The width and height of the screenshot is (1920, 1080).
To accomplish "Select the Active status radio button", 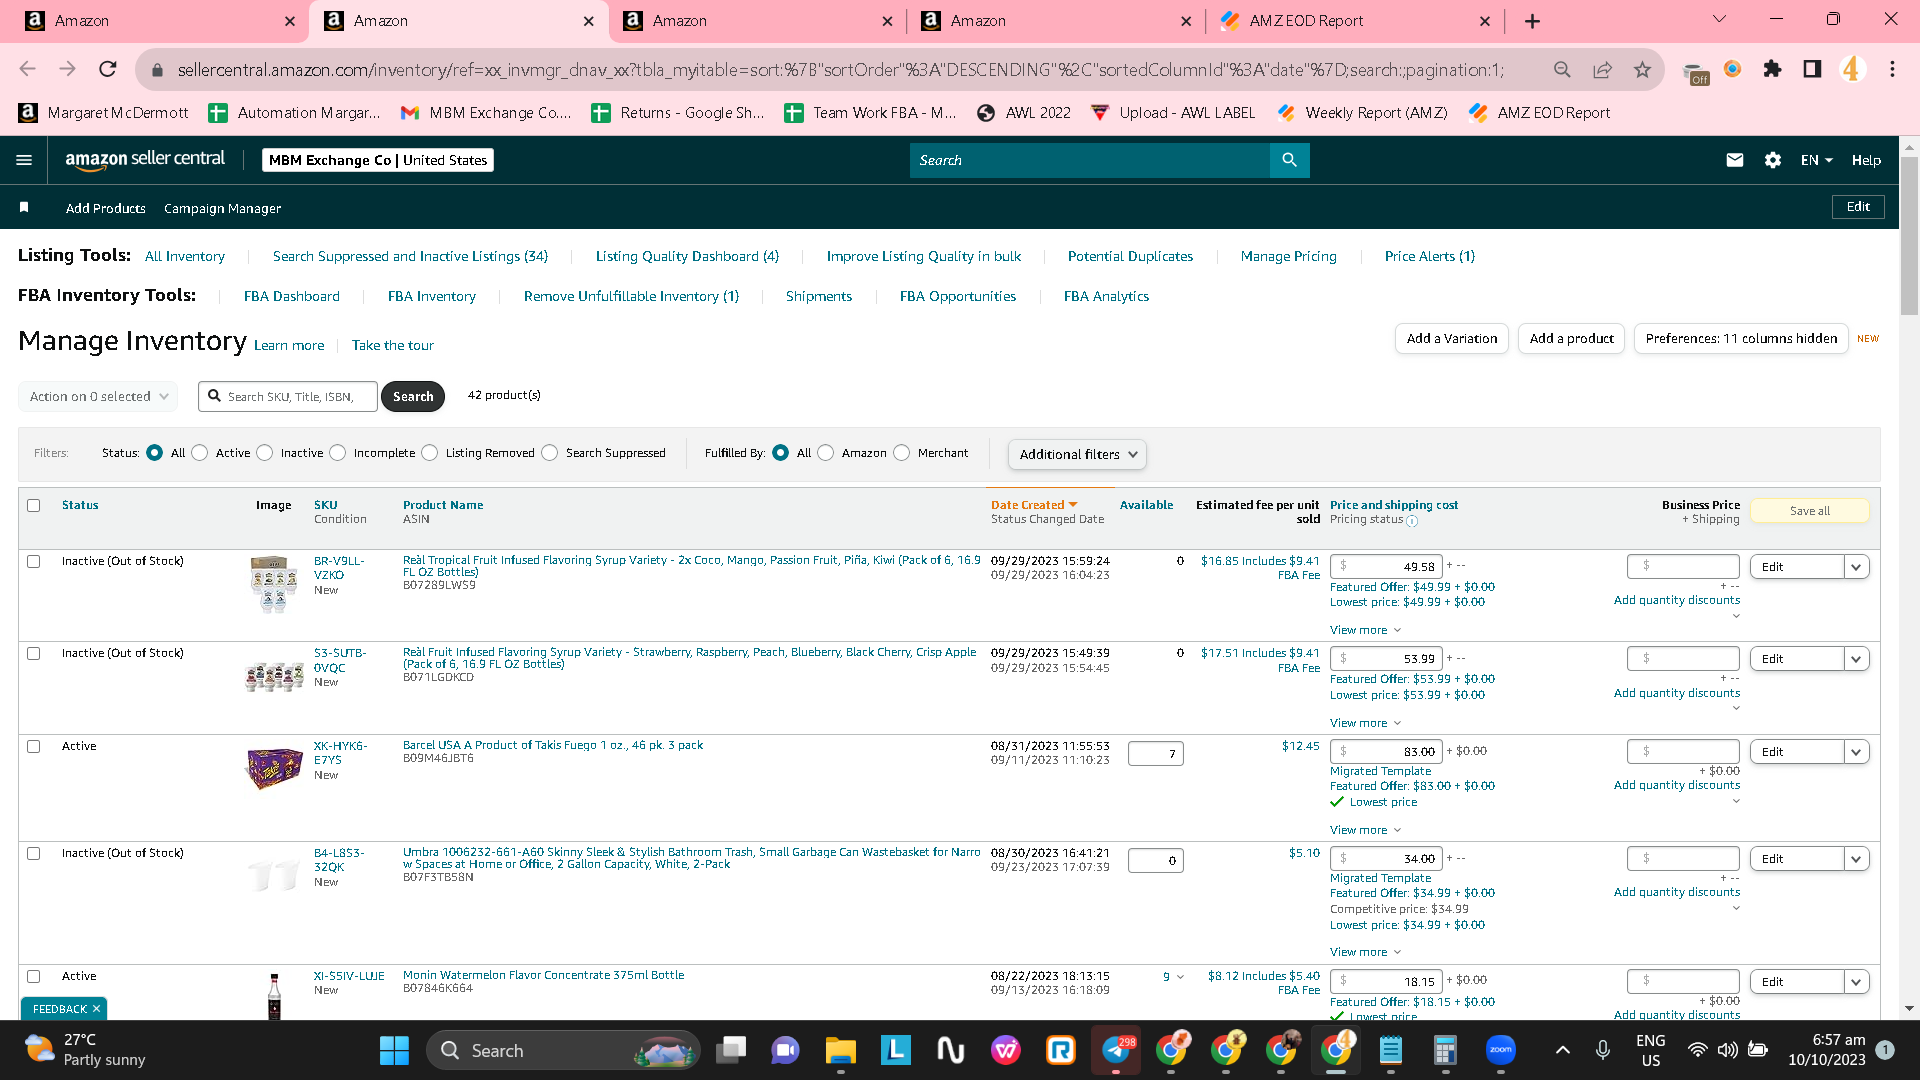I will [x=200, y=453].
